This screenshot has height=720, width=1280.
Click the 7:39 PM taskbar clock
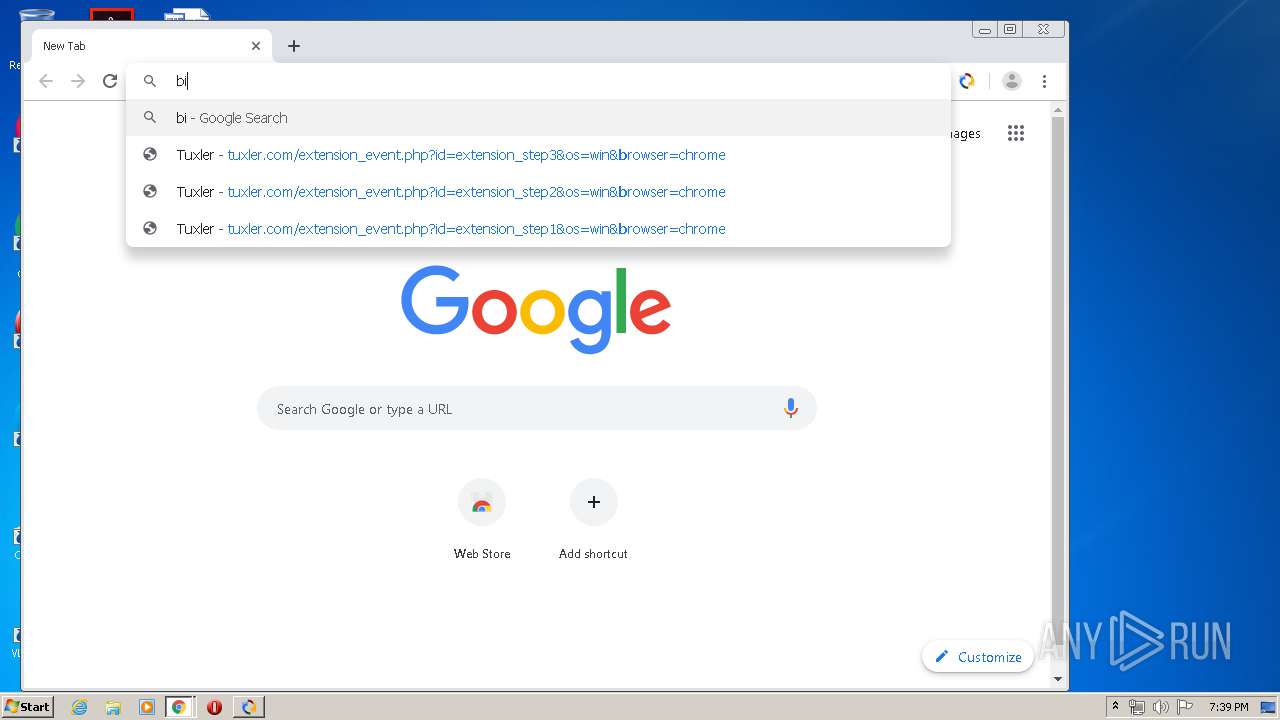click(x=1228, y=707)
